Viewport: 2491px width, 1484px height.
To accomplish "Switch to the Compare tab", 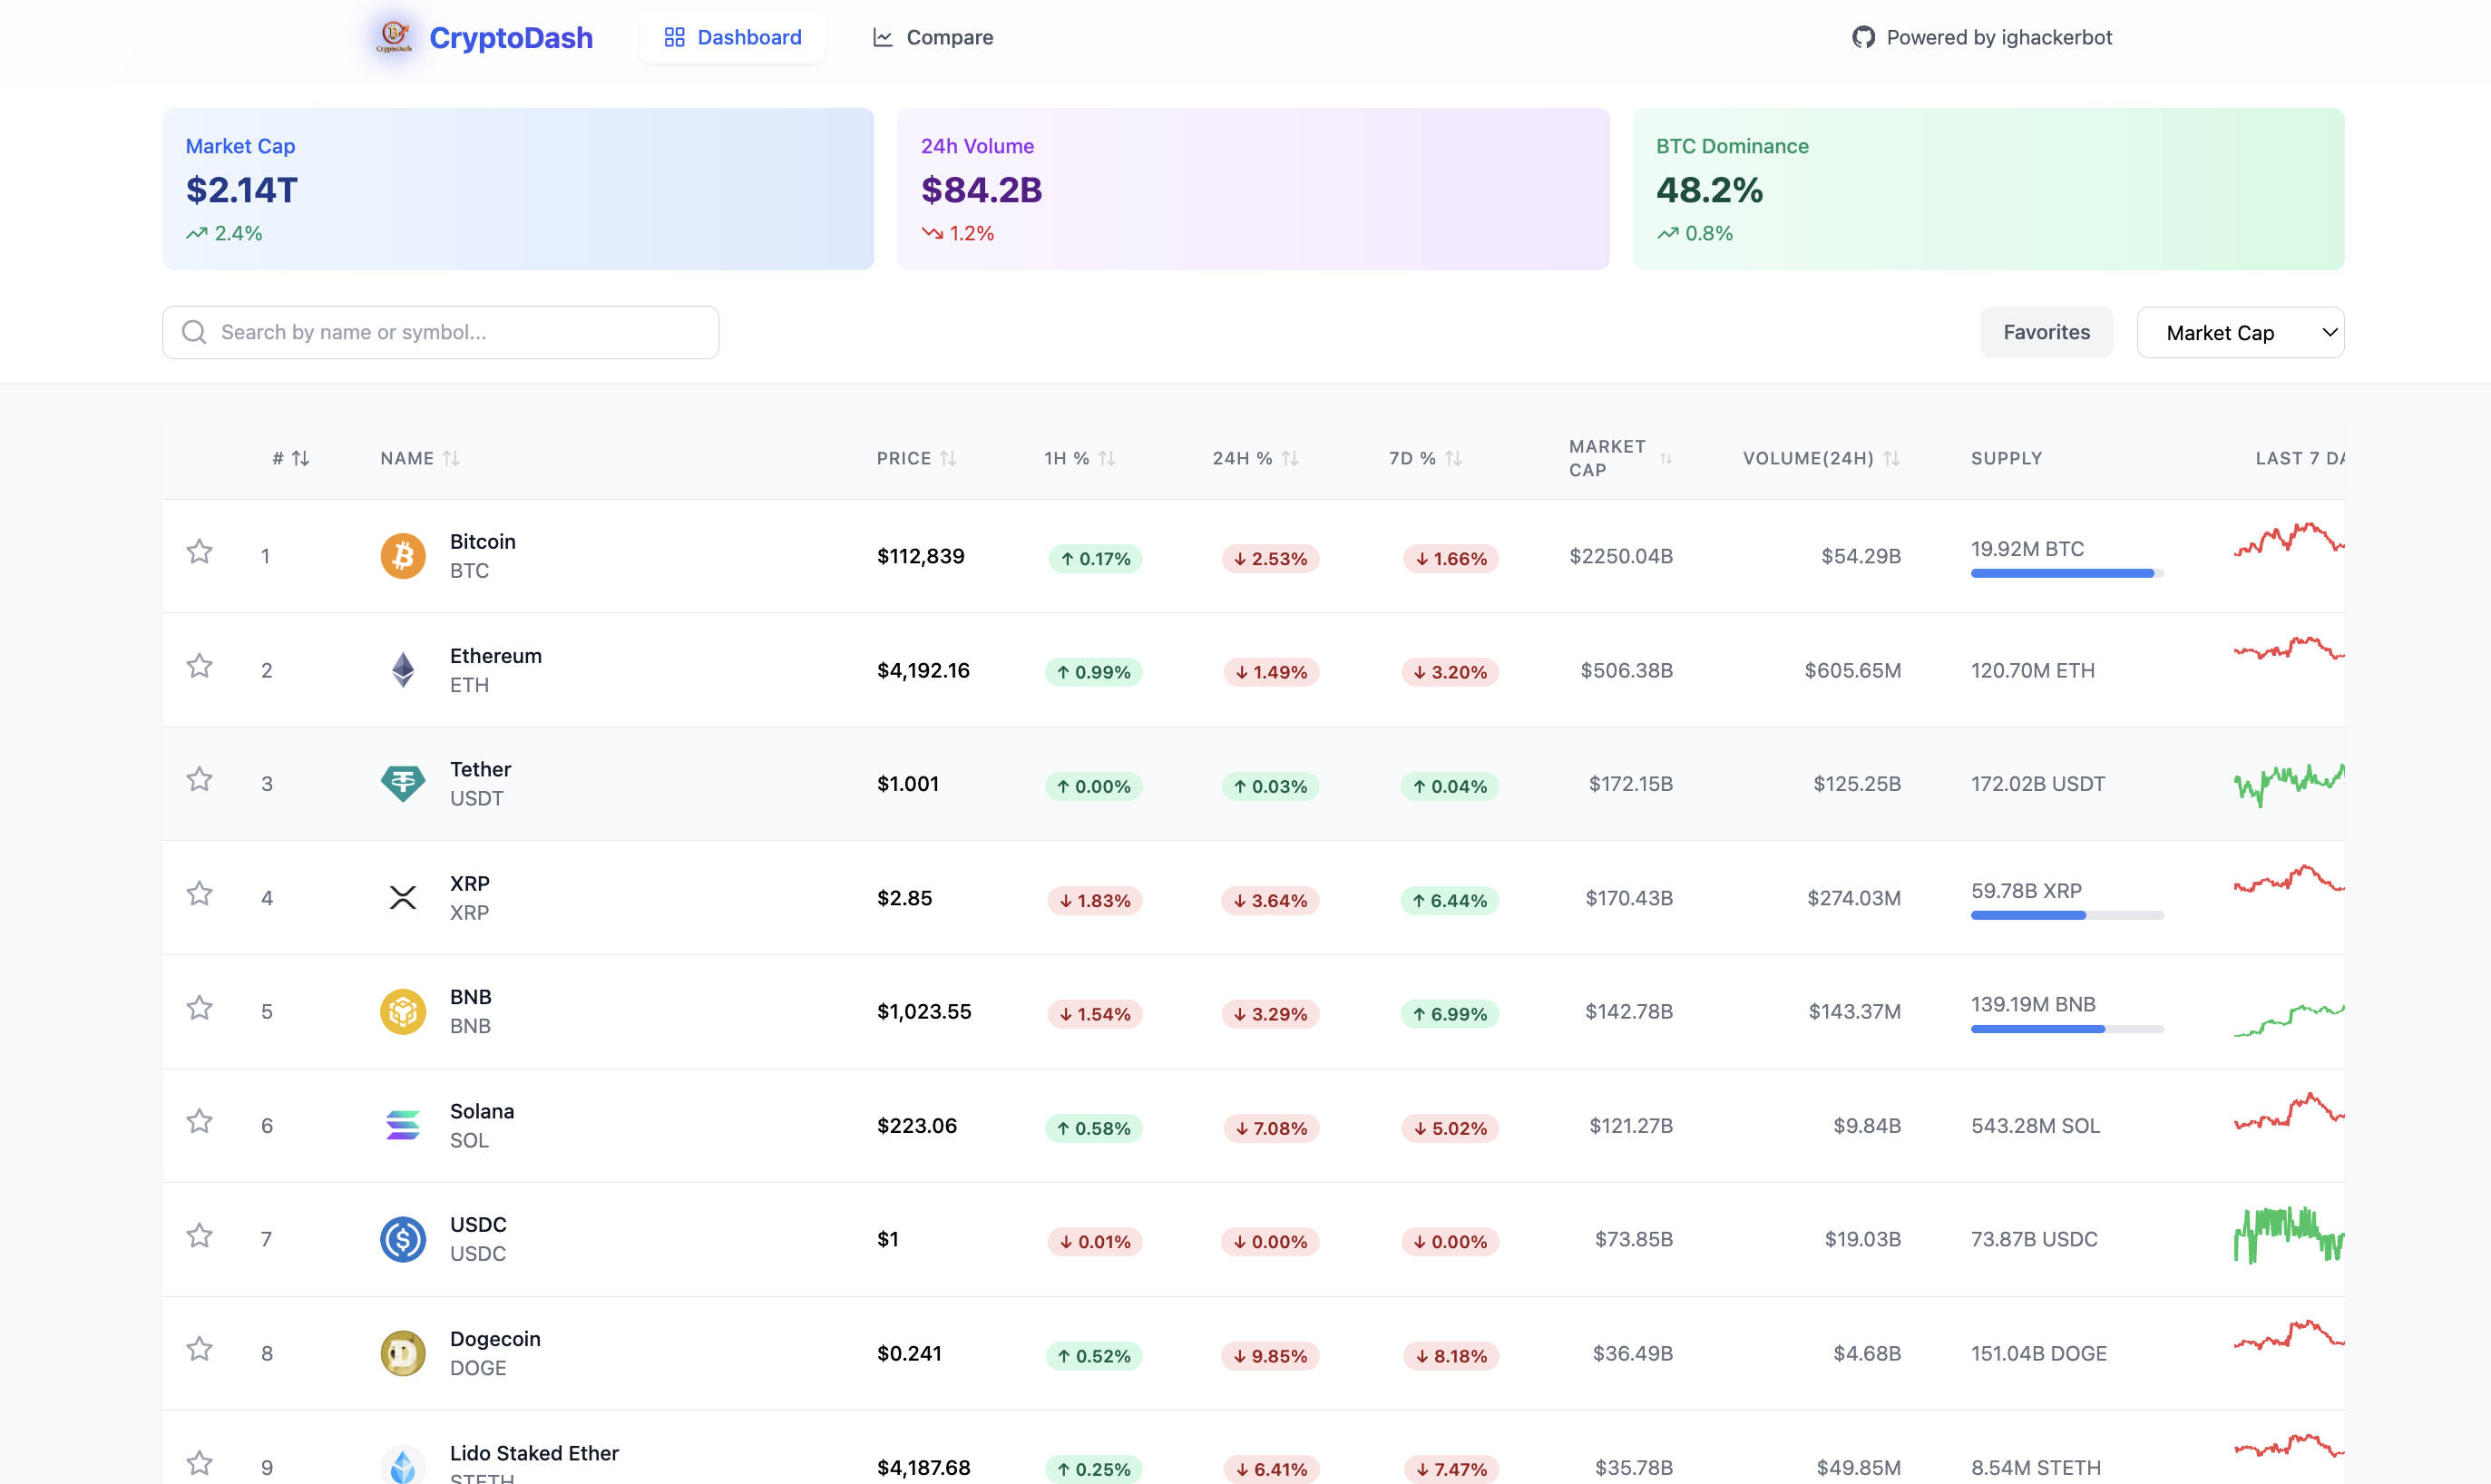I will coord(933,37).
